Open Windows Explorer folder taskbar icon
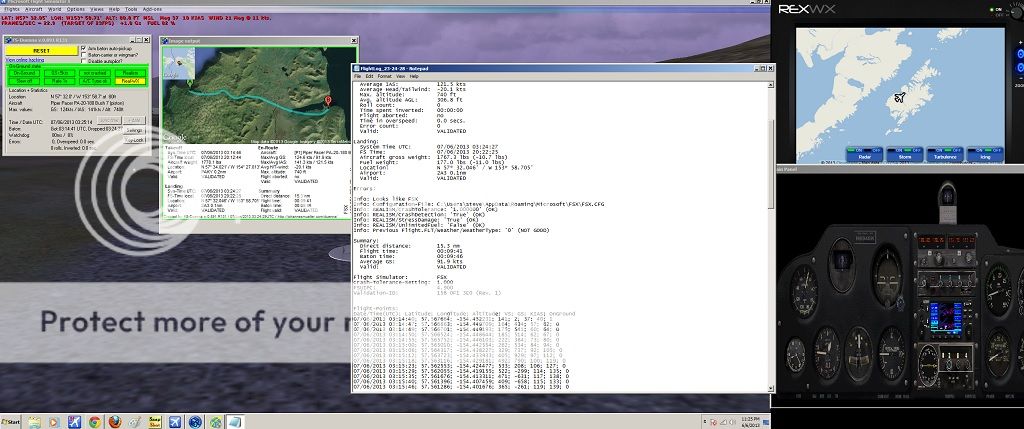1024x429 pixels. [34, 422]
